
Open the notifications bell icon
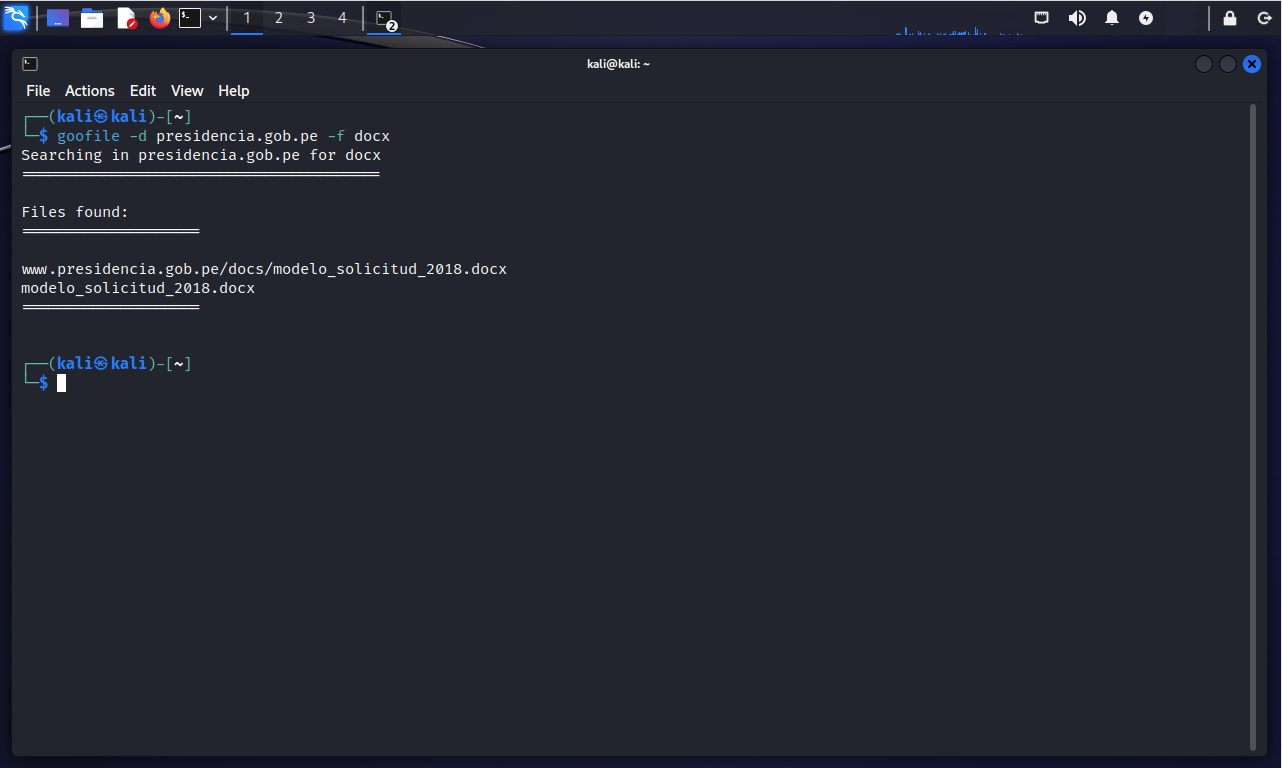click(x=1112, y=18)
